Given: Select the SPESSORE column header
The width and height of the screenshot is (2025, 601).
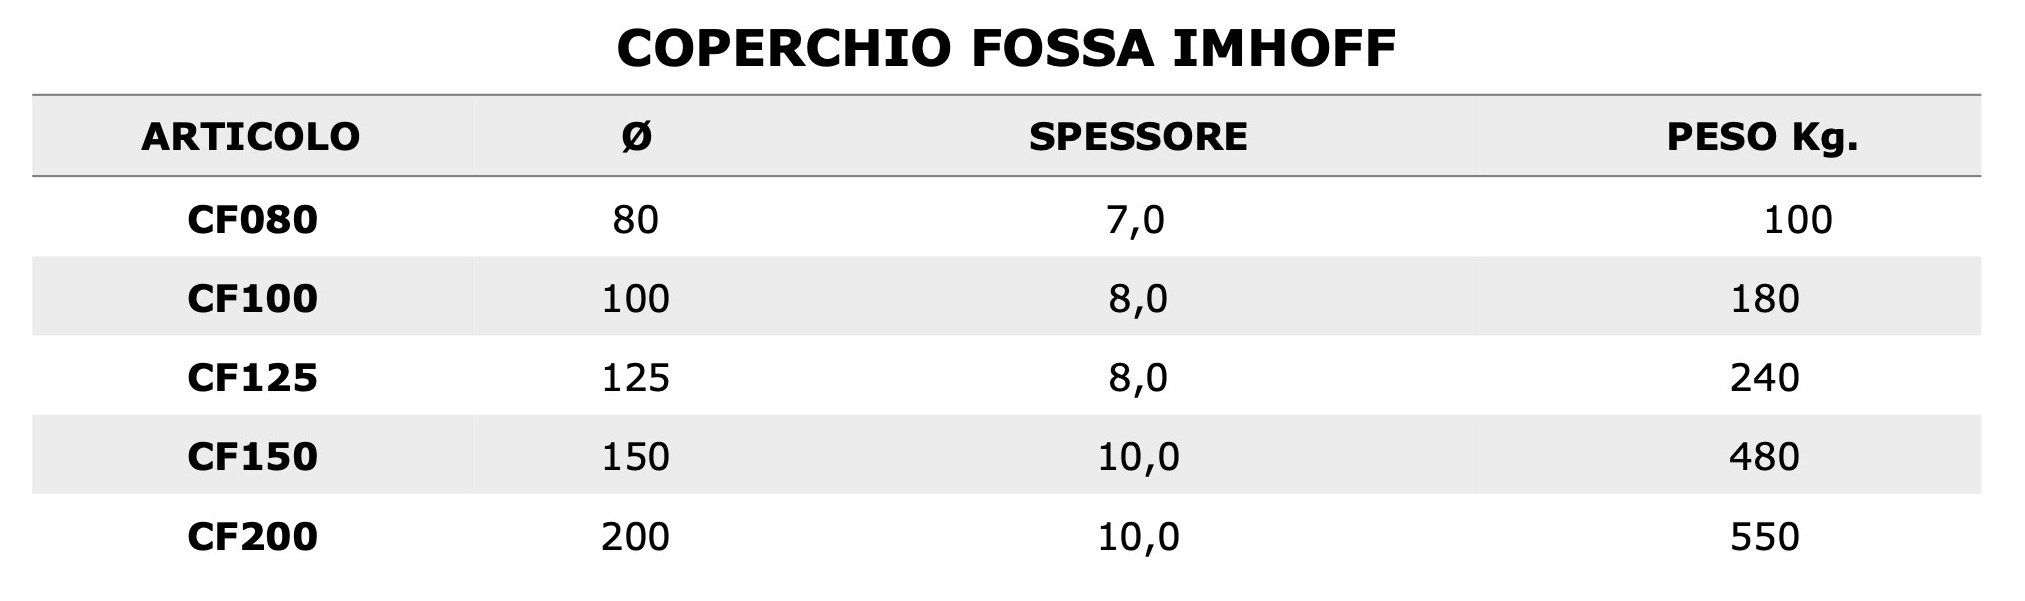Looking at the screenshot, I should pos(1138,136).
